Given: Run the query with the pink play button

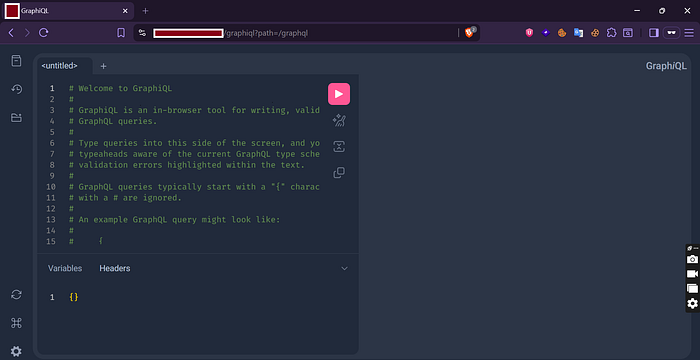Looking at the screenshot, I should coord(339,94).
